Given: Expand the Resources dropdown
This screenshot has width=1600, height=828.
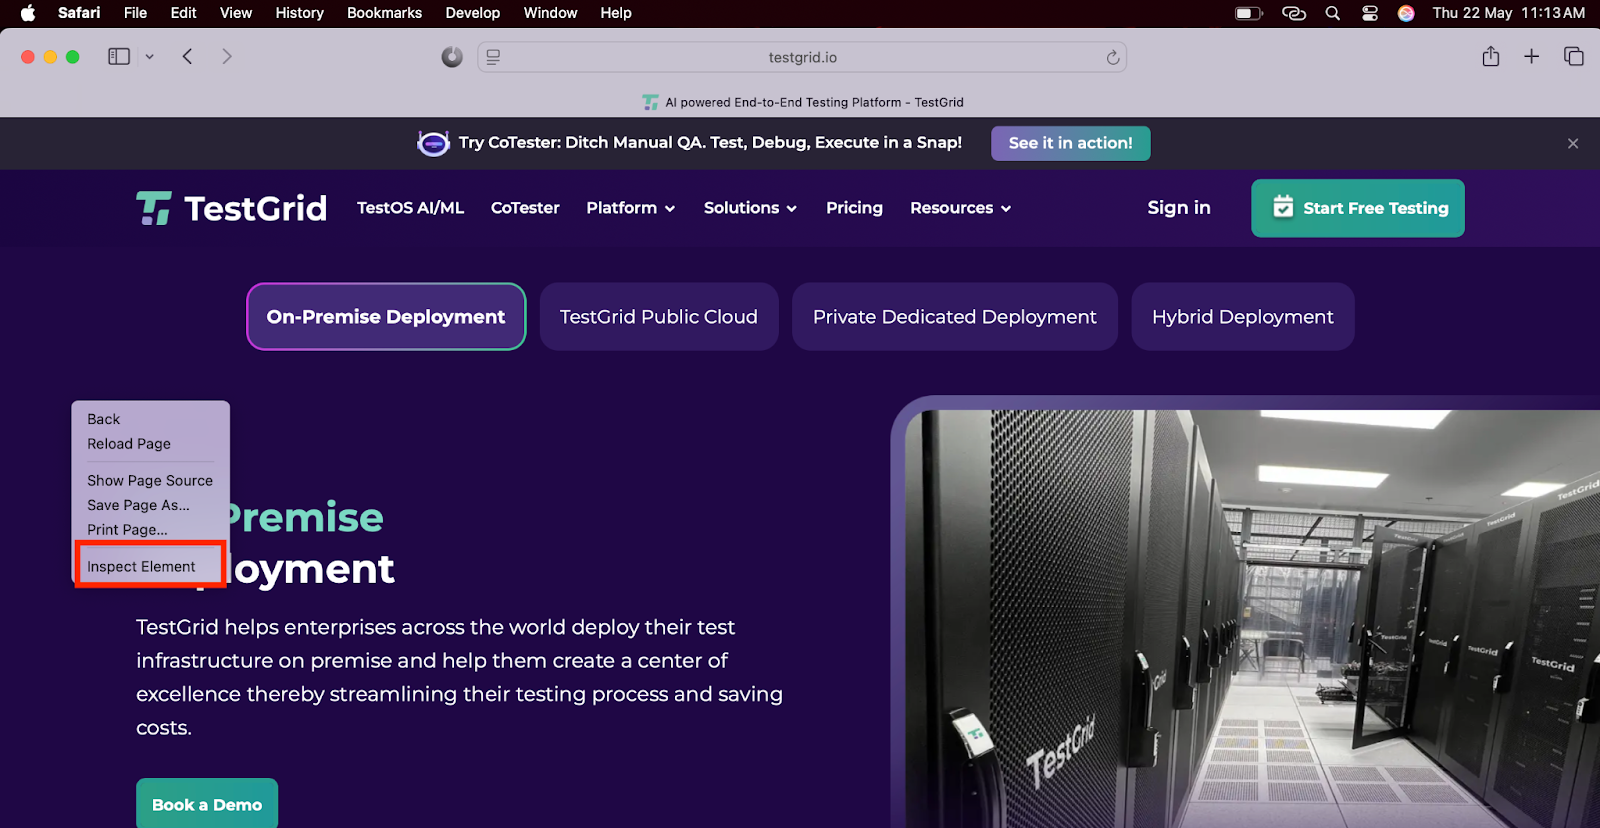Looking at the screenshot, I should 960,208.
